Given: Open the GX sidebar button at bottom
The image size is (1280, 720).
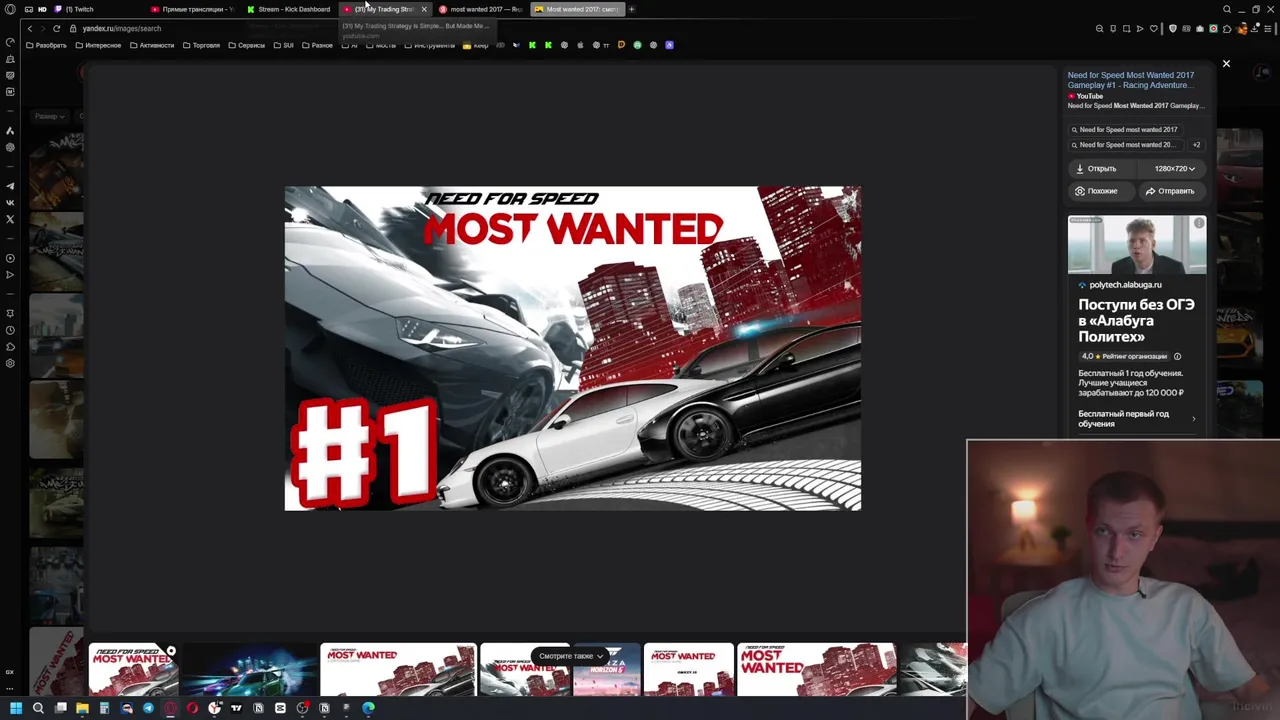Looking at the screenshot, I should coord(10,672).
